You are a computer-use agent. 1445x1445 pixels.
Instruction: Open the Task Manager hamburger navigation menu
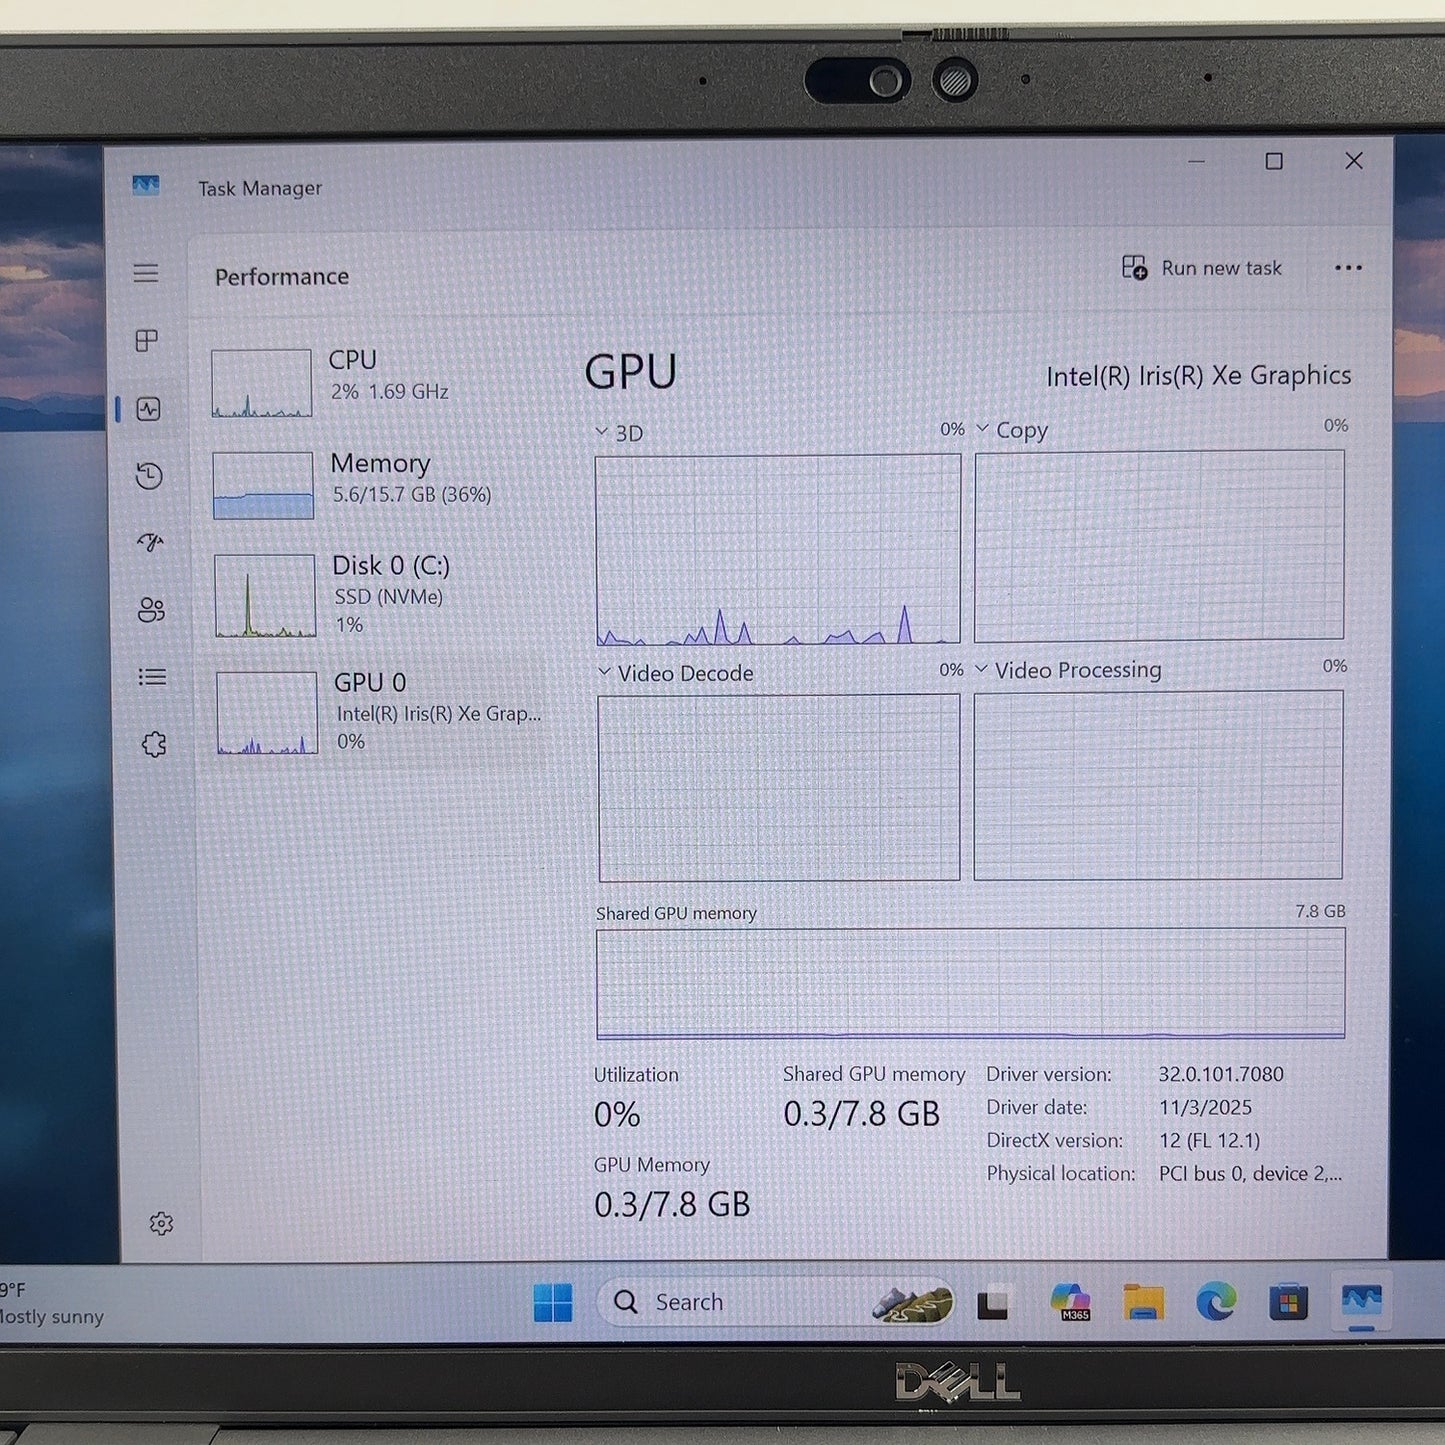click(x=146, y=273)
